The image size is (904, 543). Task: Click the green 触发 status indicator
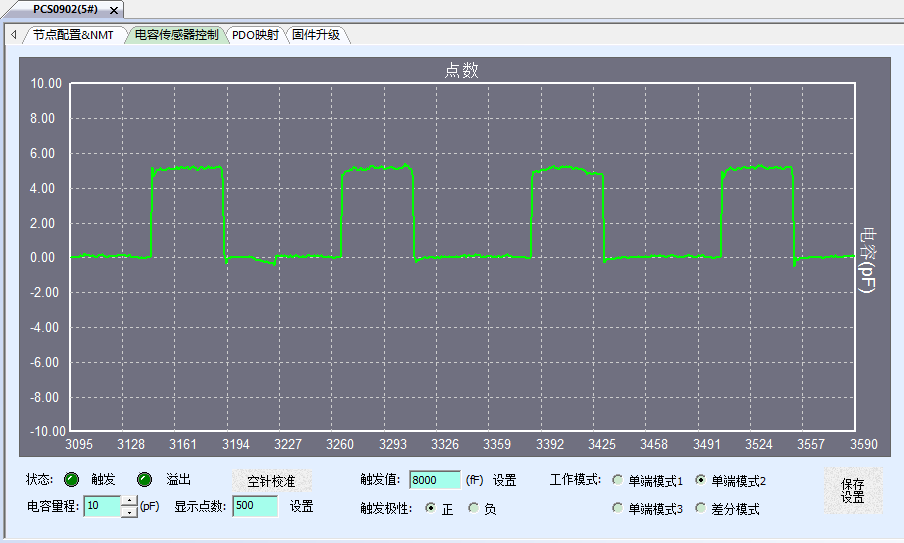(x=72, y=480)
